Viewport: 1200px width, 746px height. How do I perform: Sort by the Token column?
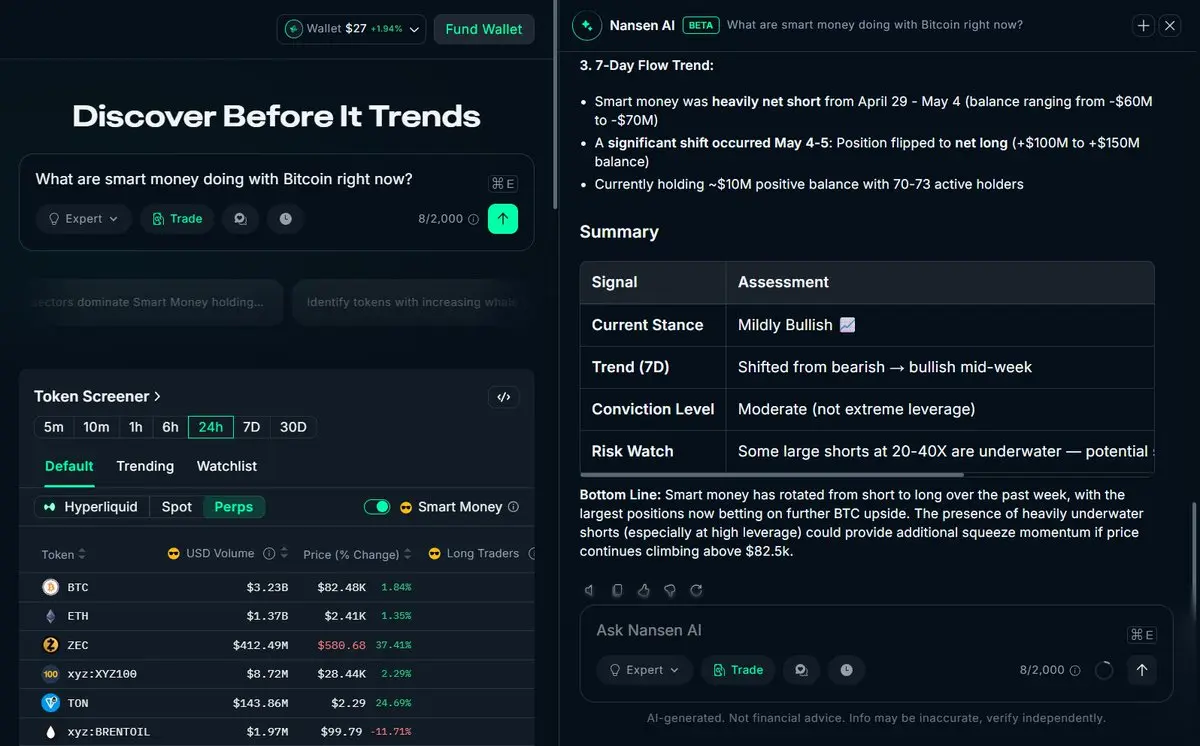pyautogui.click(x=63, y=554)
